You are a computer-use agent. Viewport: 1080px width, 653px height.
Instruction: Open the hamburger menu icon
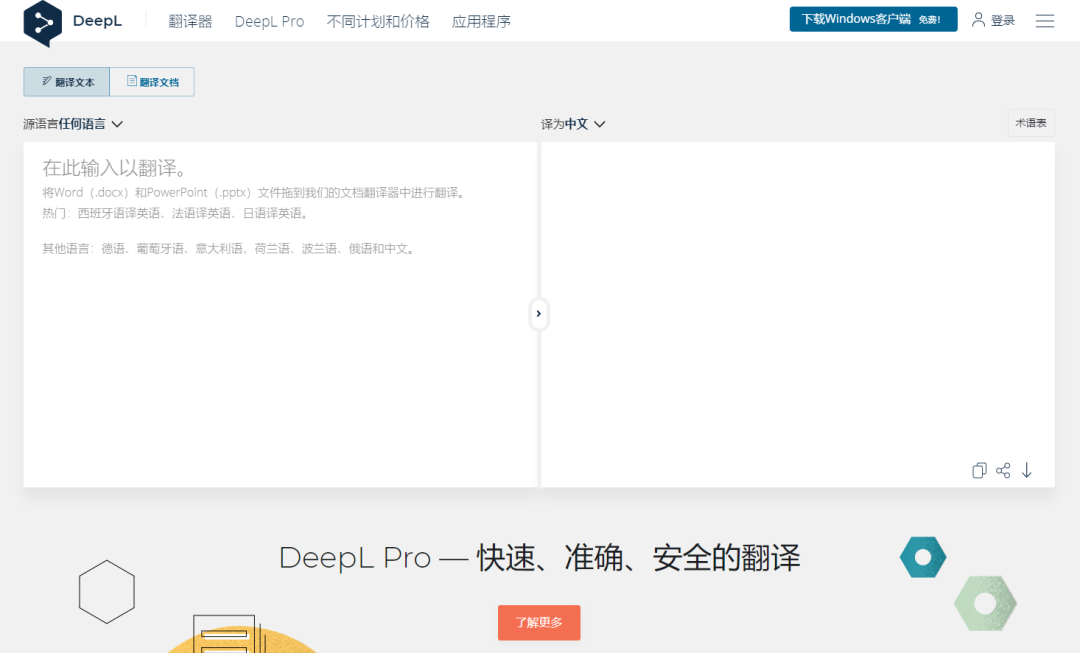point(1045,21)
